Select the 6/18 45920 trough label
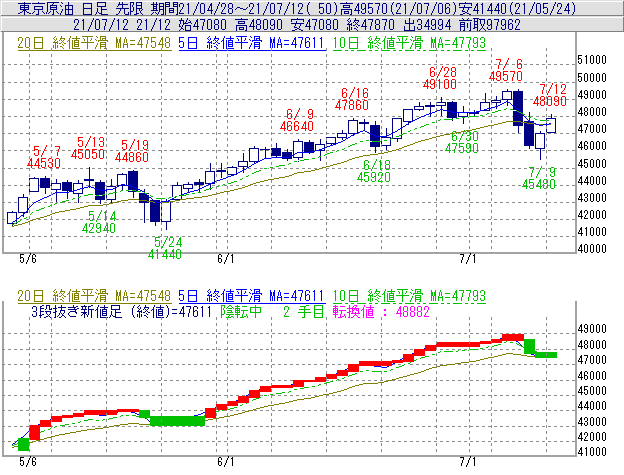624x475 pixels. 374,171
